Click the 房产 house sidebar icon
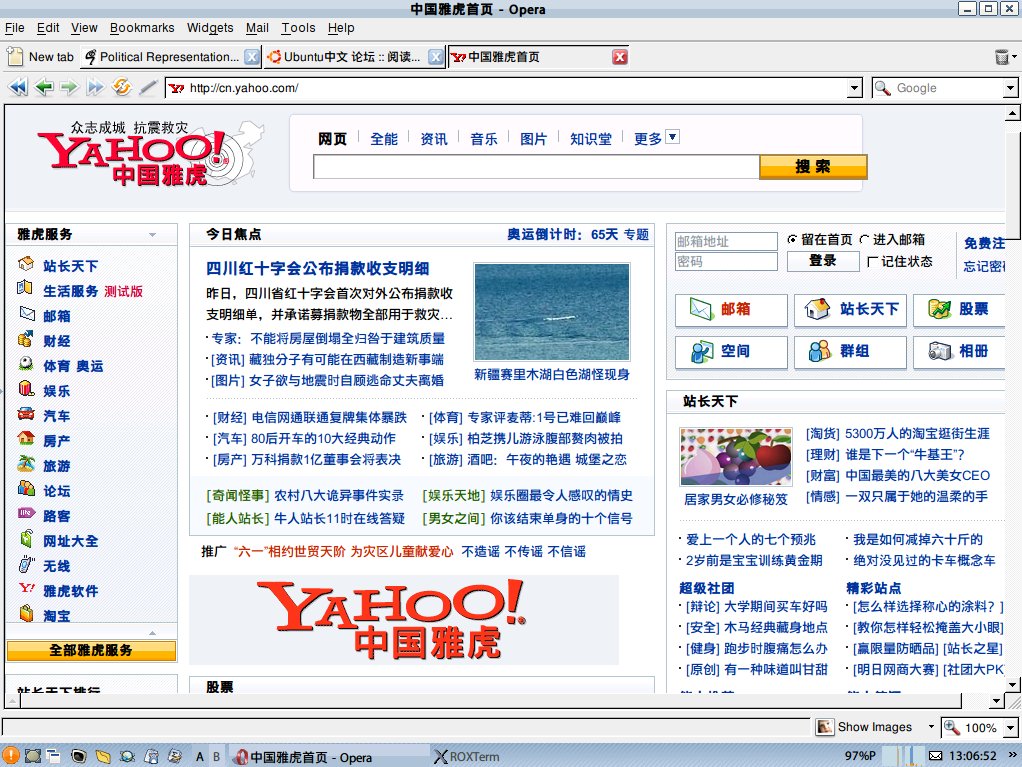The image size is (1022, 767). [x=26, y=438]
